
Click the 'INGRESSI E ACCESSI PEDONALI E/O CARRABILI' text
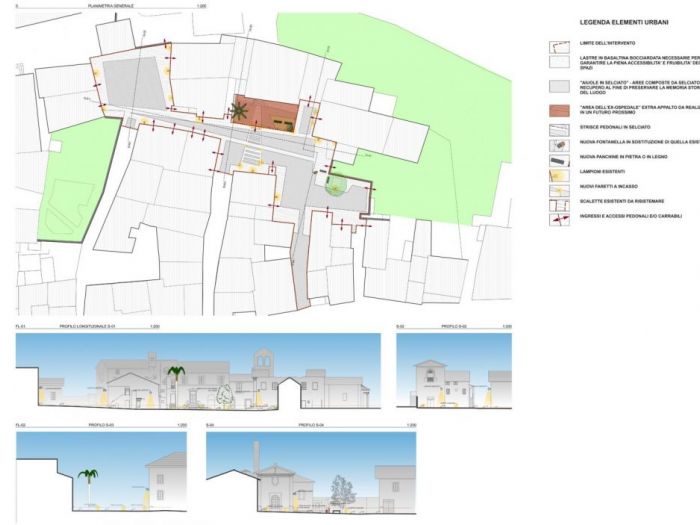630,216
